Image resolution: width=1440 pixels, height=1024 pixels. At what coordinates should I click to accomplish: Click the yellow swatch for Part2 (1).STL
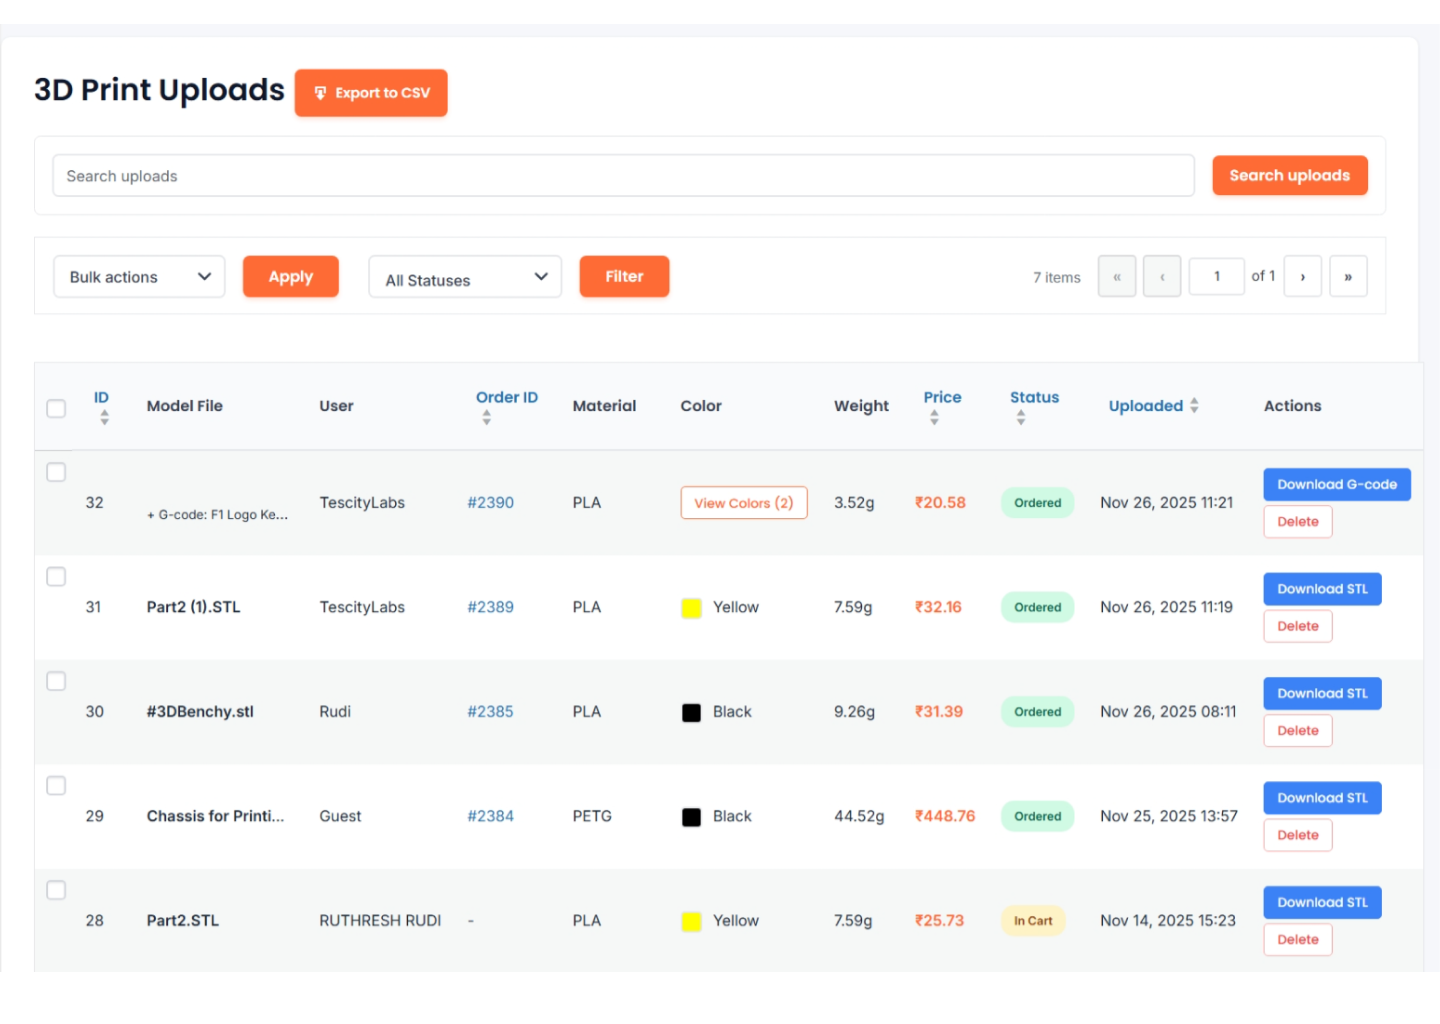point(691,608)
